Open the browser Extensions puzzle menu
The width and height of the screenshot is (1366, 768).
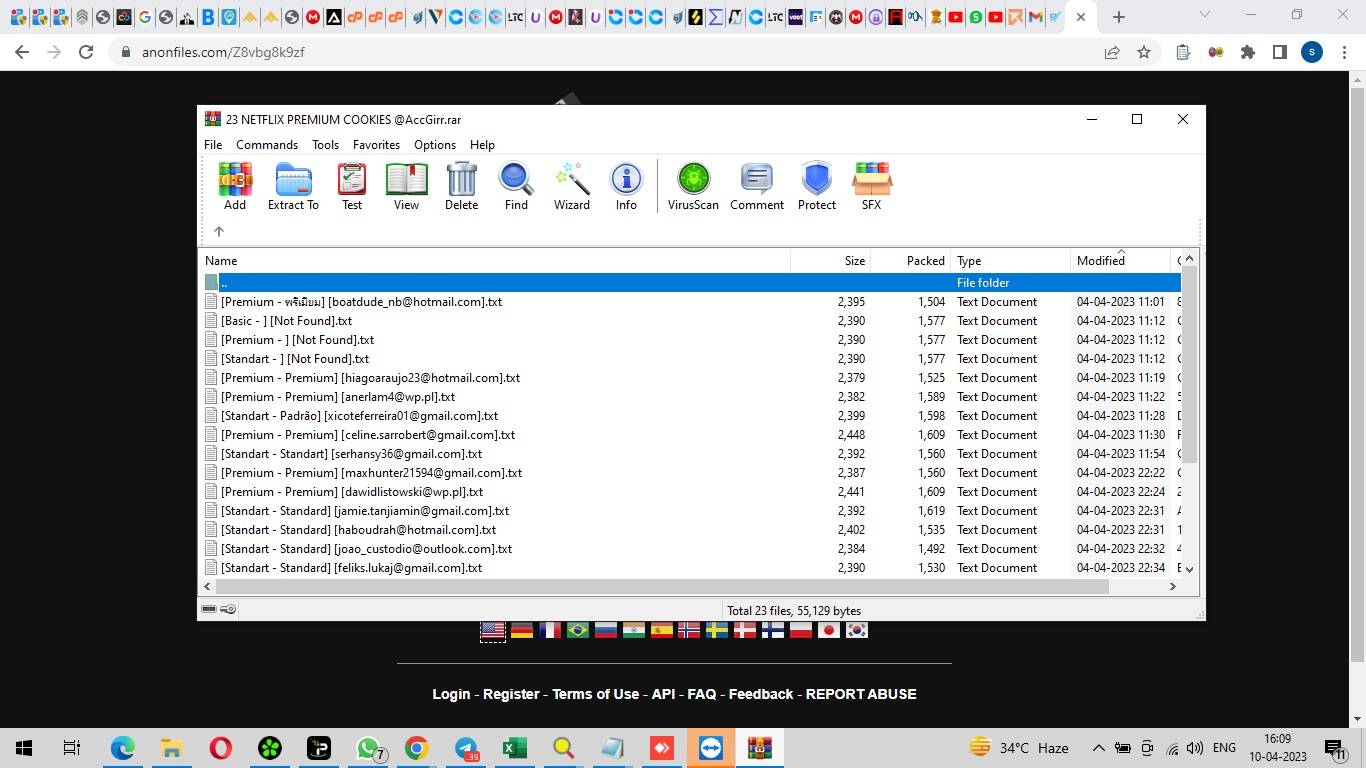tap(1248, 52)
